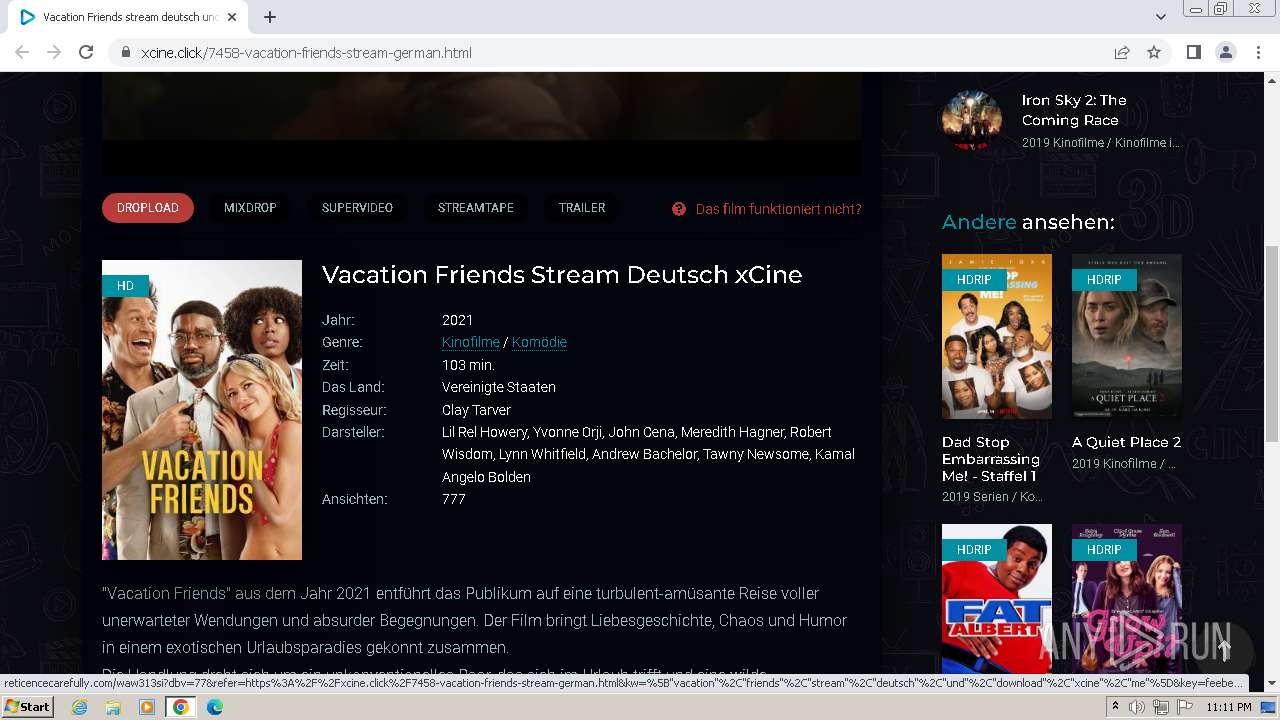Open the Fat Albert poster

(997, 598)
